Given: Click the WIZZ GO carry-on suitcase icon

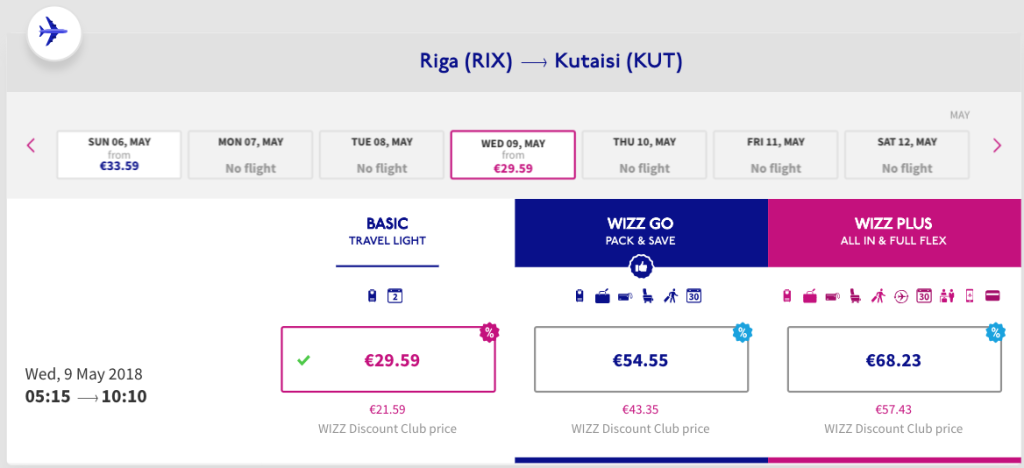Looking at the screenshot, I should pyautogui.click(x=602, y=296).
